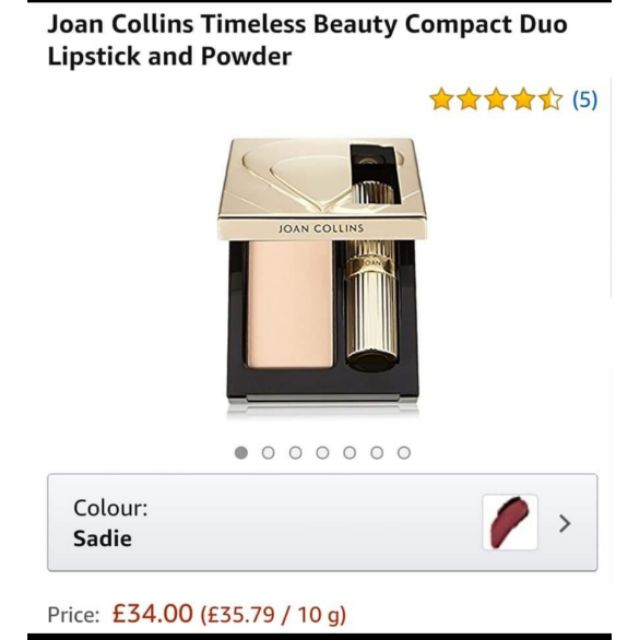Image resolution: width=640 pixels, height=640 pixels.
Task: Click the Sadie colour name label
Action: tap(102, 538)
